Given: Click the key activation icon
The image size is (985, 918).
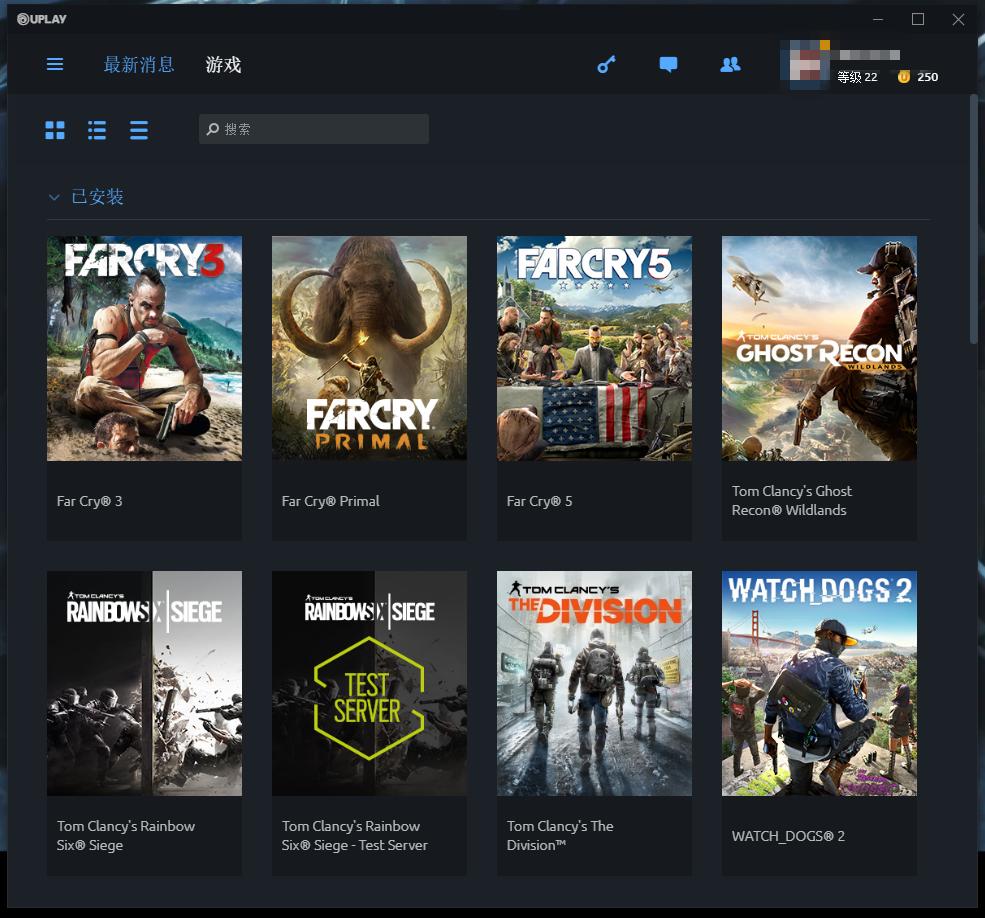Looking at the screenshot, I should pyautogui.click(x=606, y=64).
